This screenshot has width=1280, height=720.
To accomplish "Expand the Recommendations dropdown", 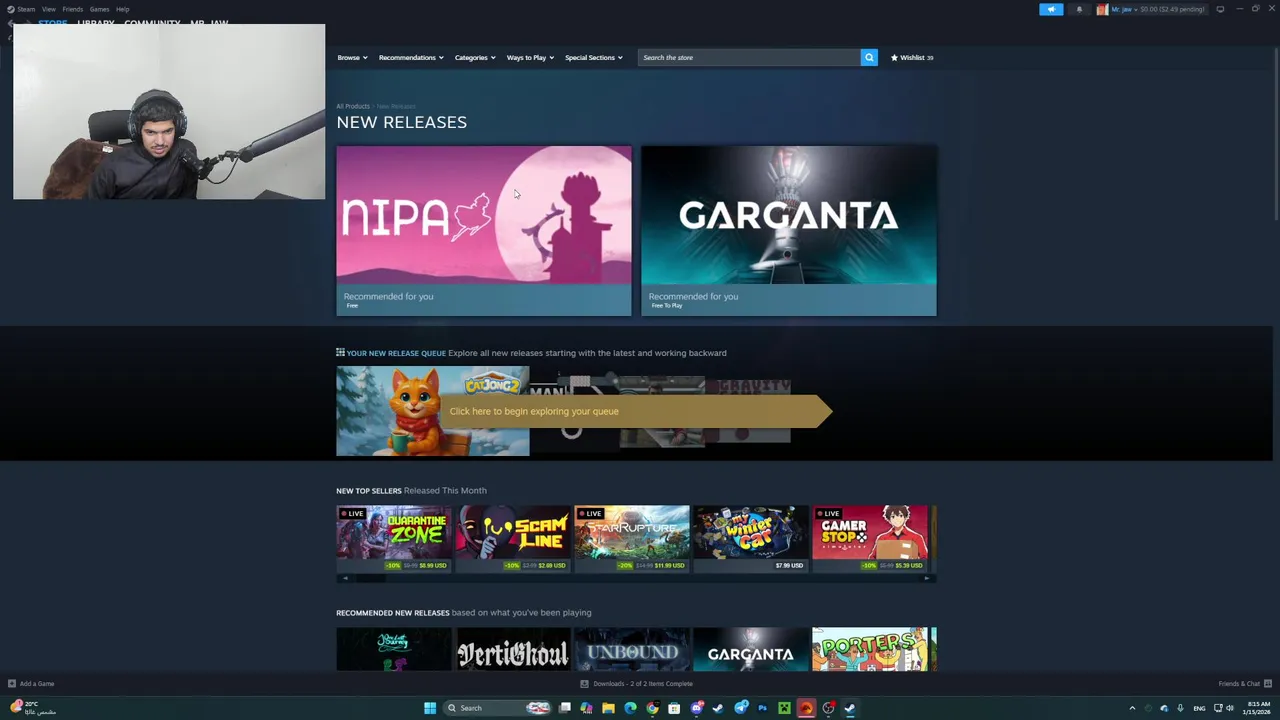I will tap(411, 57).
